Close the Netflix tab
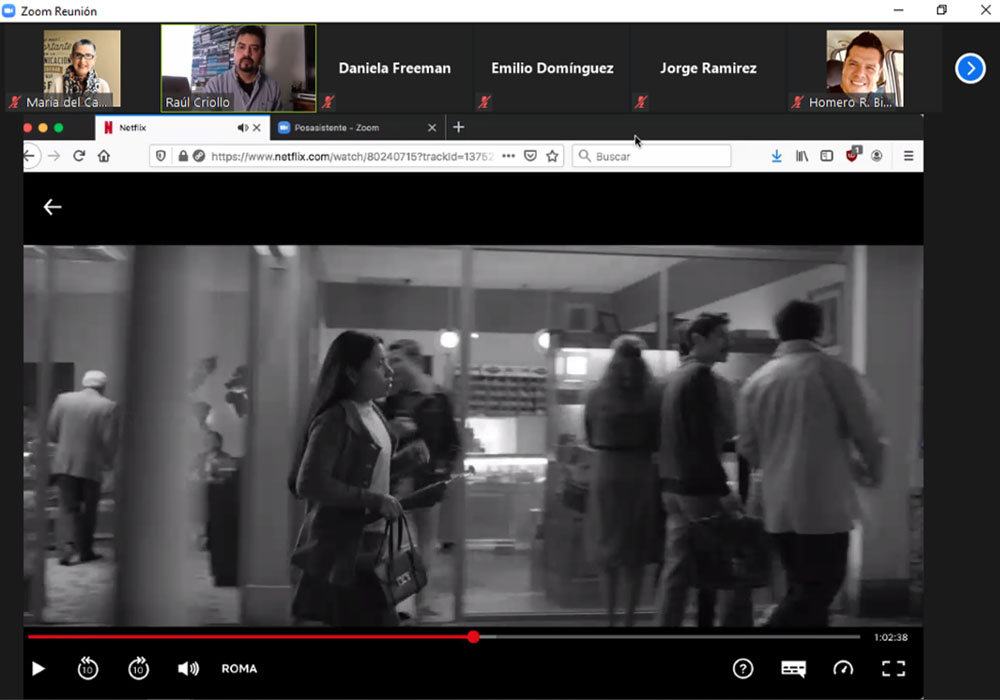 point(257,128)
